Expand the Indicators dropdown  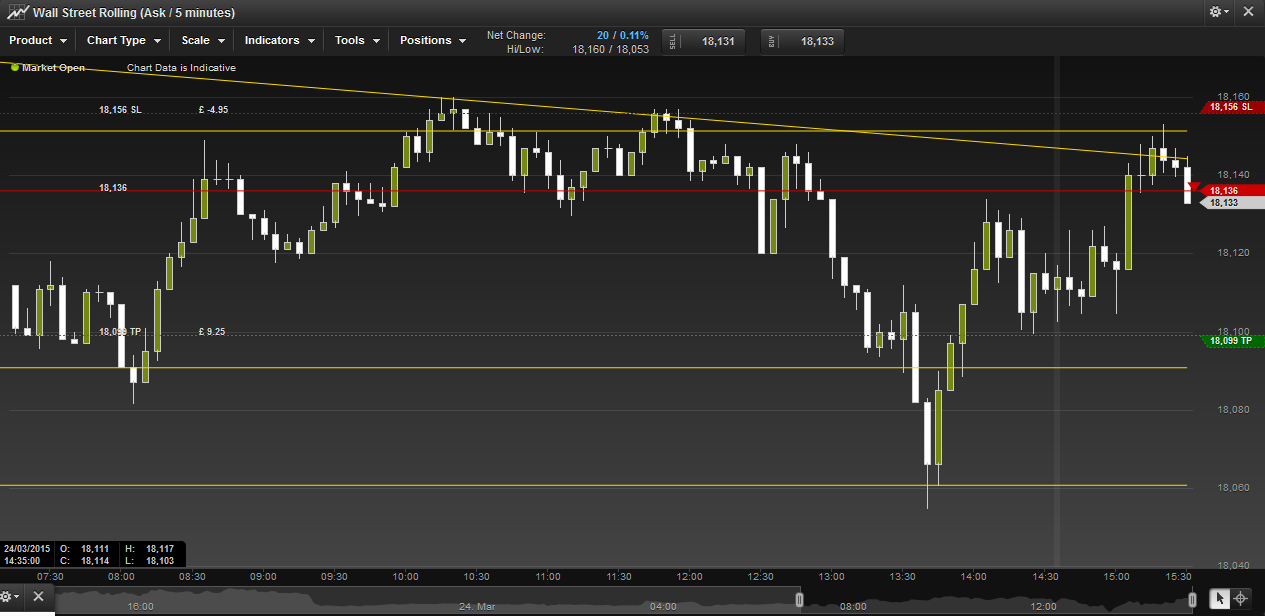tap(279, 41)
